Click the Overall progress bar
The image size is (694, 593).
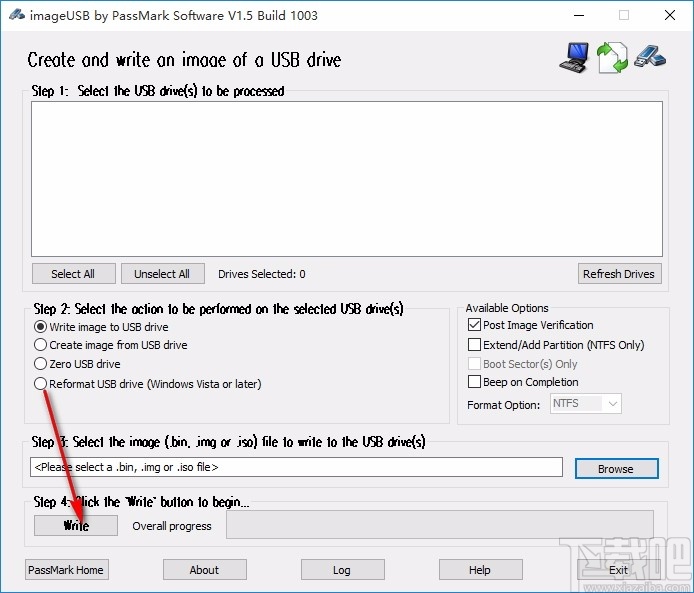tap(440, 525)
